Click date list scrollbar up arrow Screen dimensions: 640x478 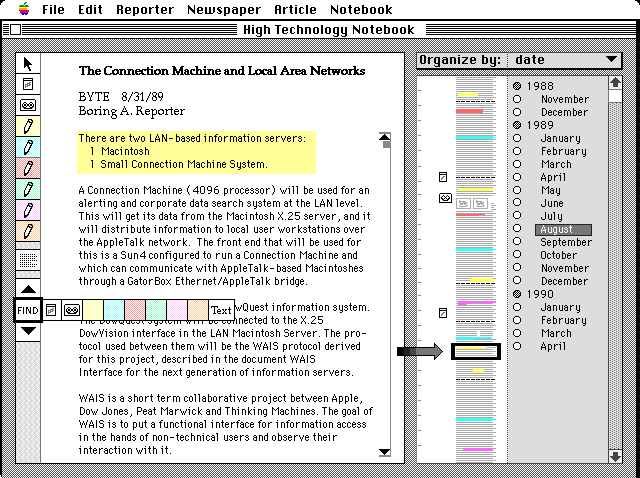[x=615, y=82]
